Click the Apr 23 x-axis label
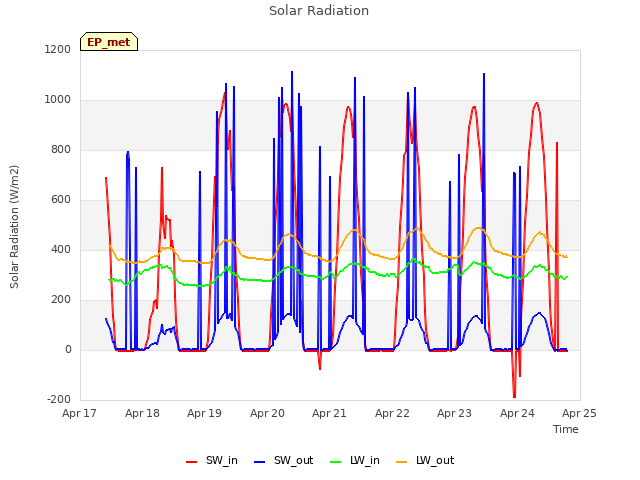The height and width of the screenshot is (480, 640). tap(454, 413)
